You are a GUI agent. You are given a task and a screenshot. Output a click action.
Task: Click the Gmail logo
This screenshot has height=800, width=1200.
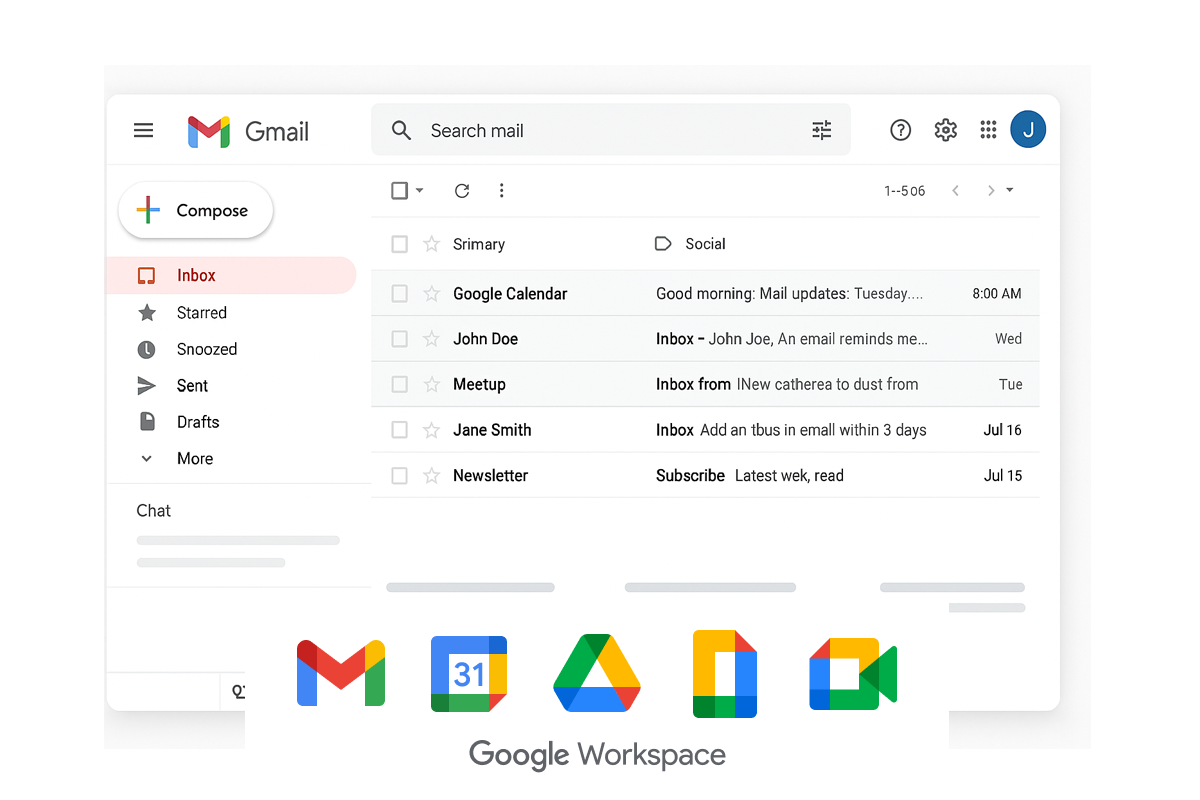click(248, 131)
